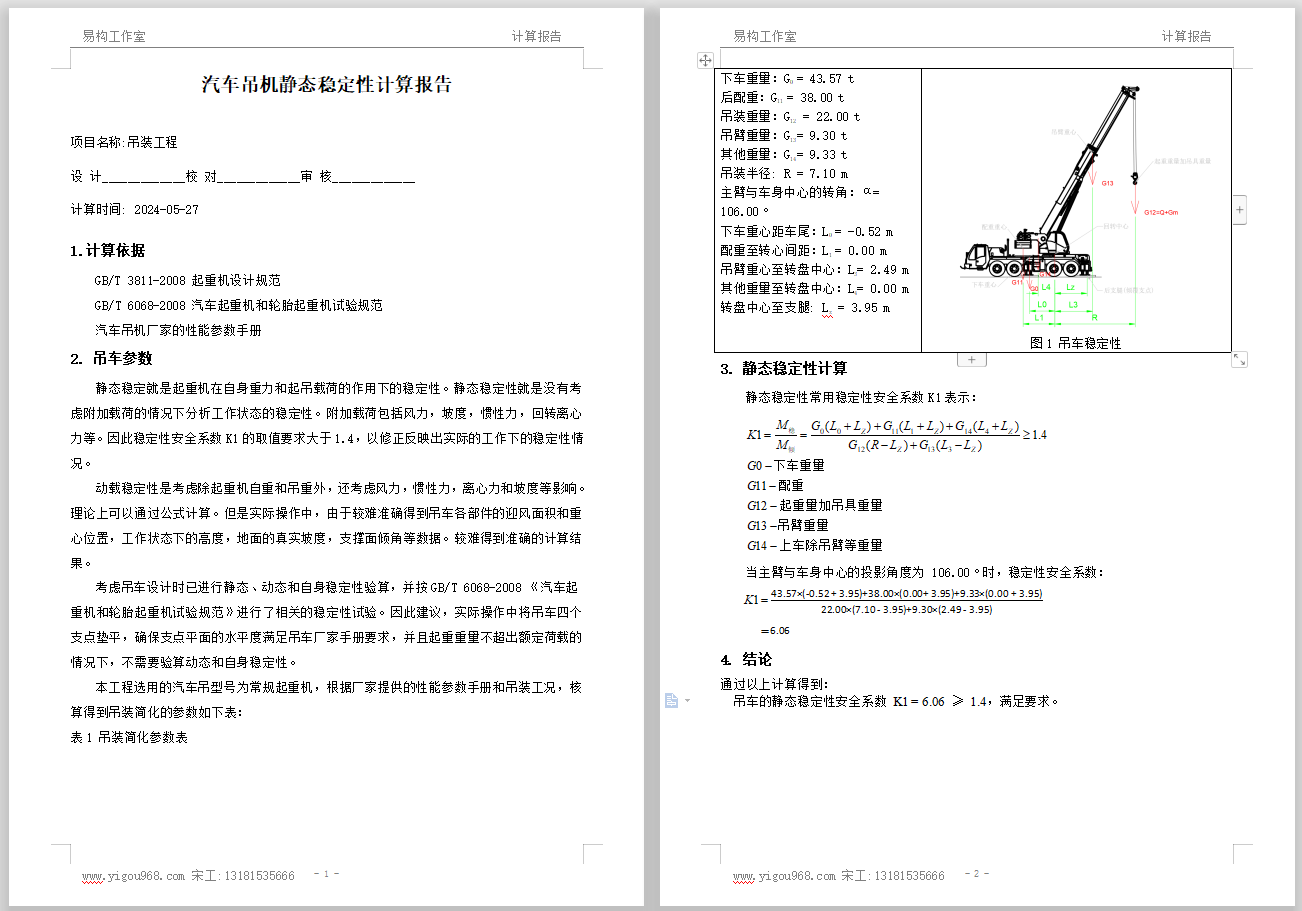Image resolution: width=1302 pixels, height=911 pixels.
Task: Click the 设计 校对 审核 signature line
Action: [x=243, y=177]
